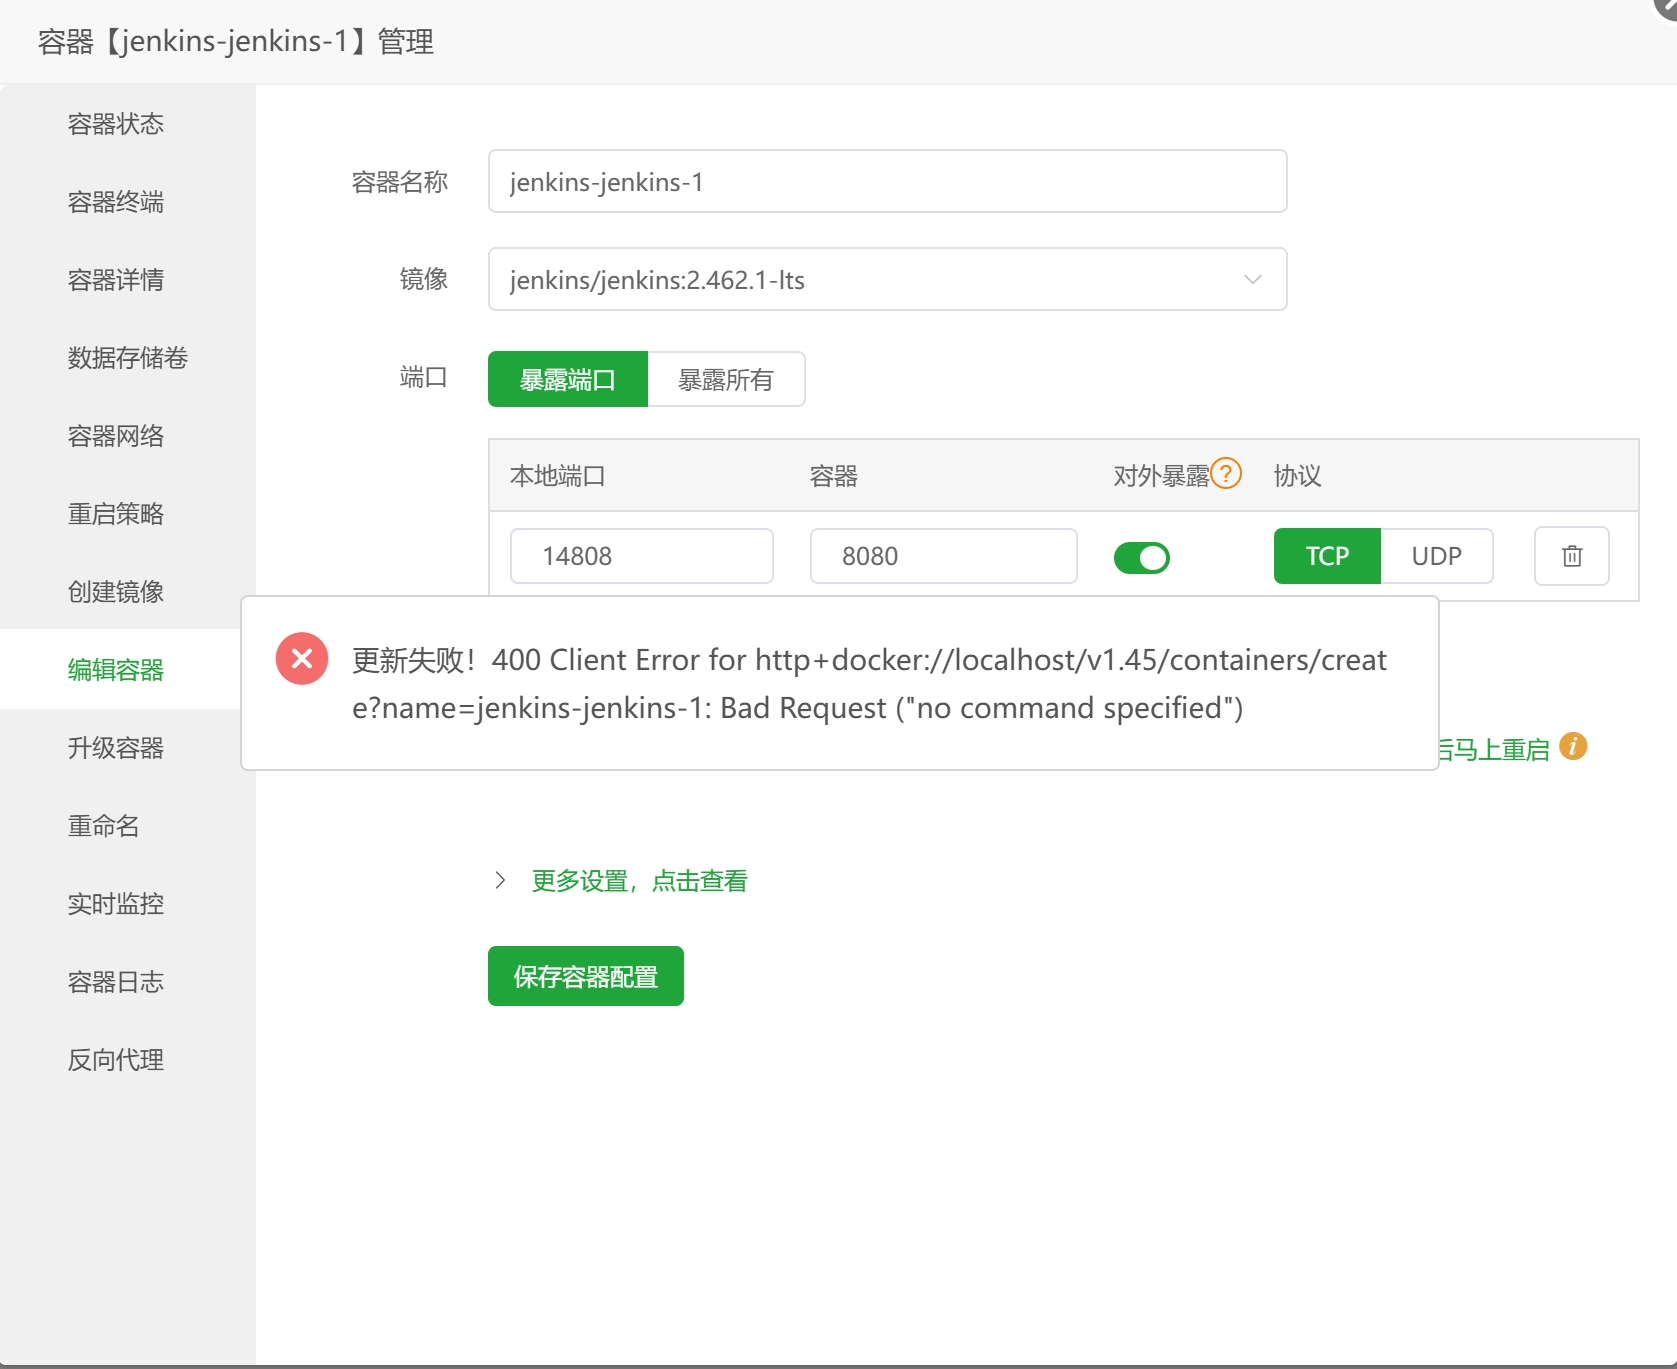Viewport: 1677px width, 1369px height.
Task: Click the local port field showing 14808
Action: 642,556
